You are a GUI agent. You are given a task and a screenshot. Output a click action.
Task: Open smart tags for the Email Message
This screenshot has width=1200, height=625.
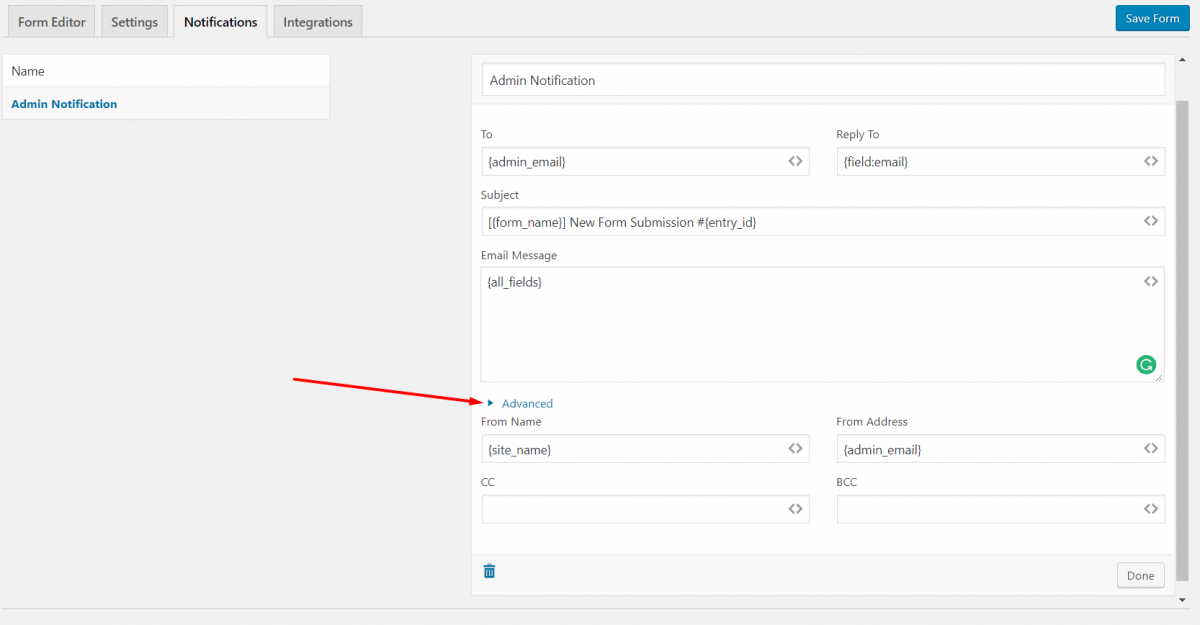(1151, 281)
